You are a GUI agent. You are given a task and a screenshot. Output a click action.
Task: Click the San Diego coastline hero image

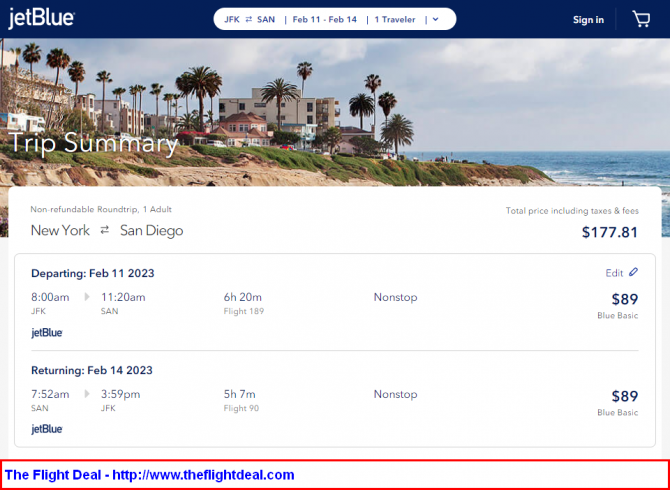tap(335, 112)
